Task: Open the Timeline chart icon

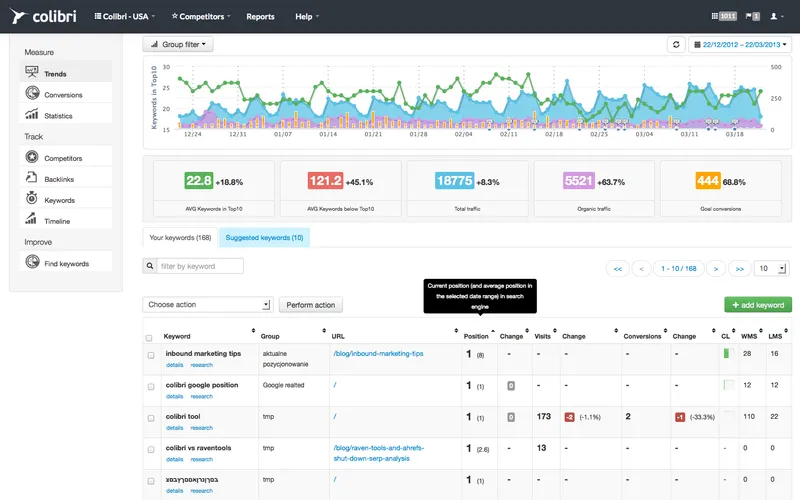Action: pyautogui.click(x=31, y=219)
